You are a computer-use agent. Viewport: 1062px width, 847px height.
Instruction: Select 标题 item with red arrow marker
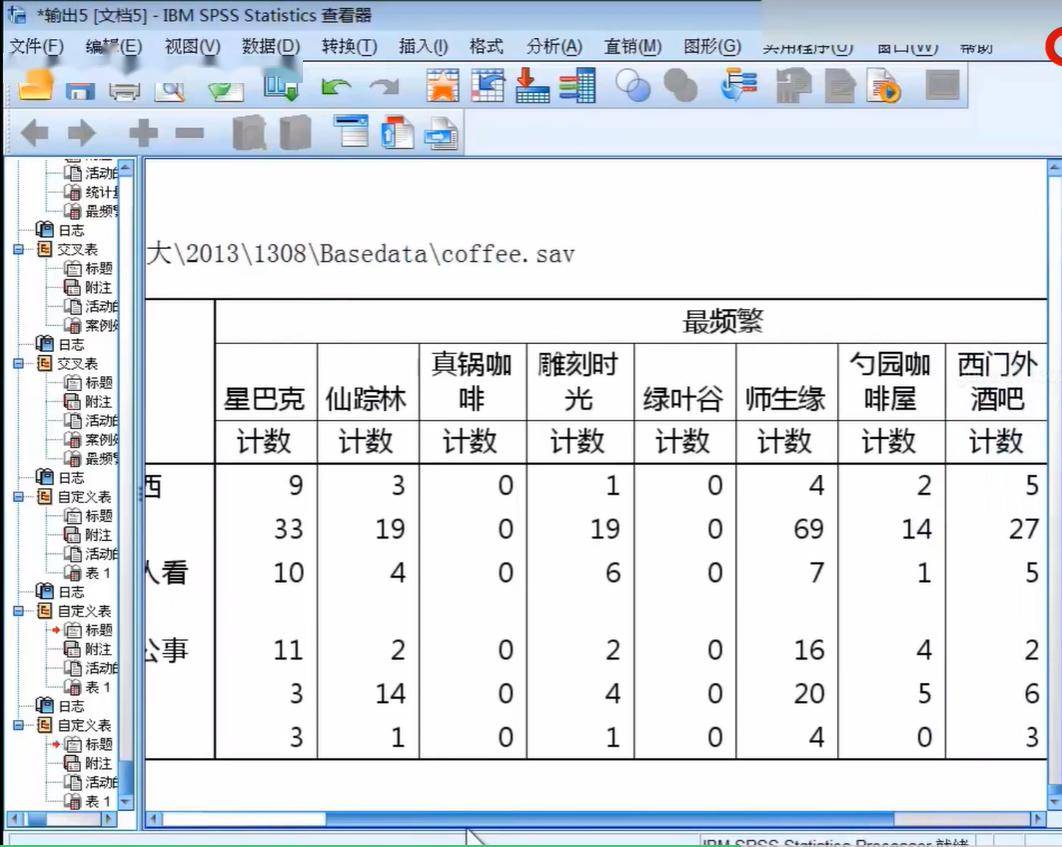click(x=98, y=630)
